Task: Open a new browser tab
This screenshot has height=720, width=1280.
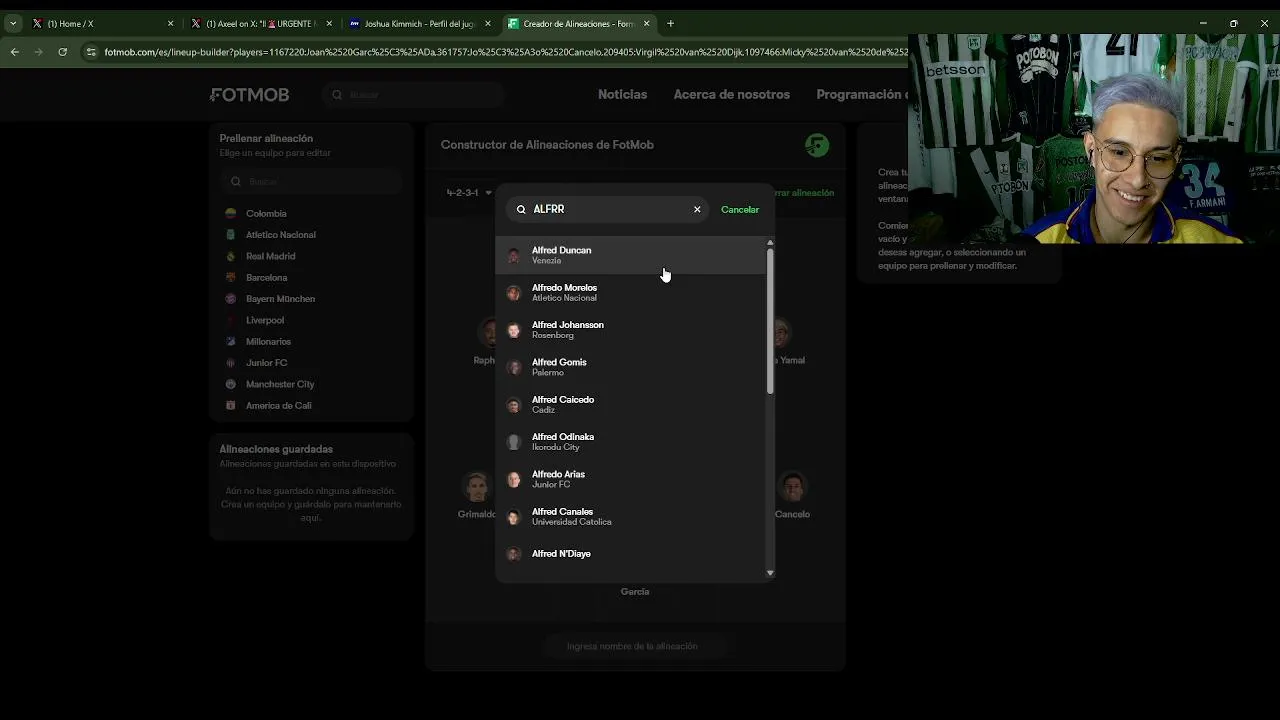Action: pos(670,23)
